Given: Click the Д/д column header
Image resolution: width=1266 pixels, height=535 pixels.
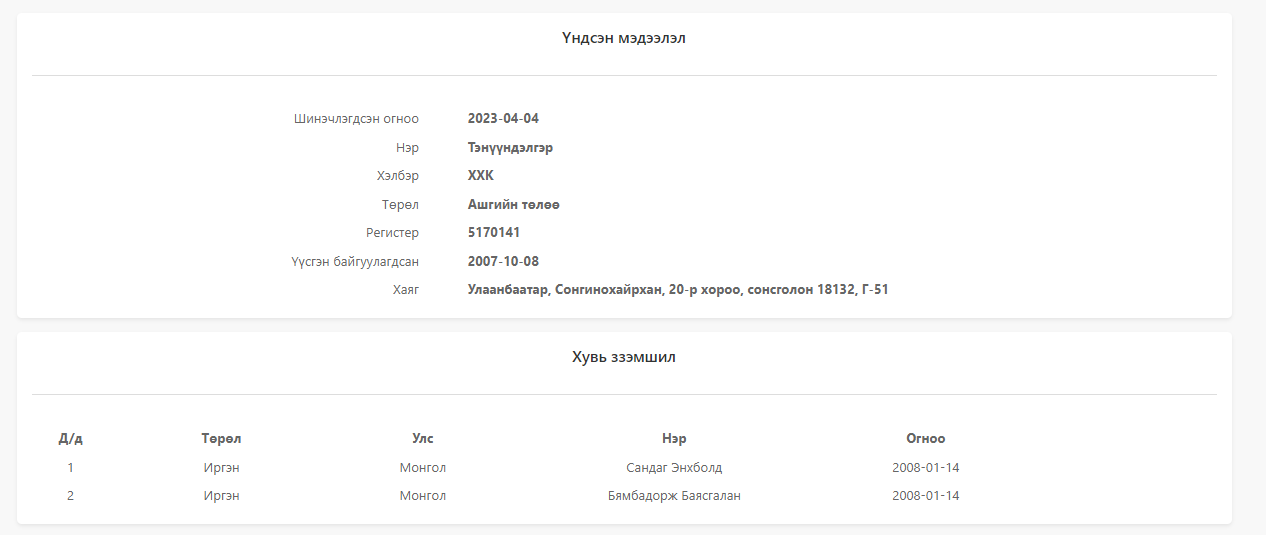Looking at the screenshot, I should pyautogui.click(x=71, y=439).
